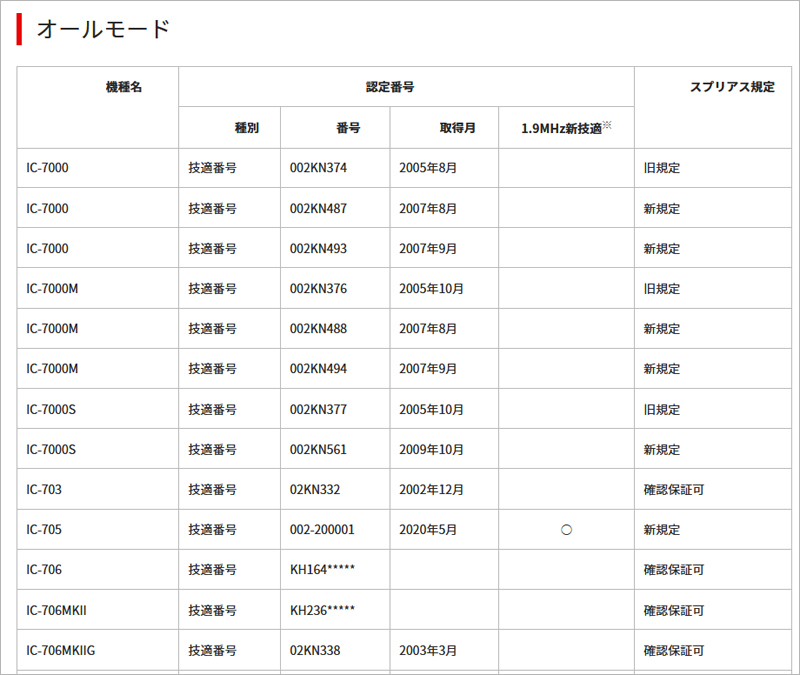This screenshot has height=675, width=800.
Task: Select 2005年10月 in the 002KN377 row
Action: click(x=432, y=409)
